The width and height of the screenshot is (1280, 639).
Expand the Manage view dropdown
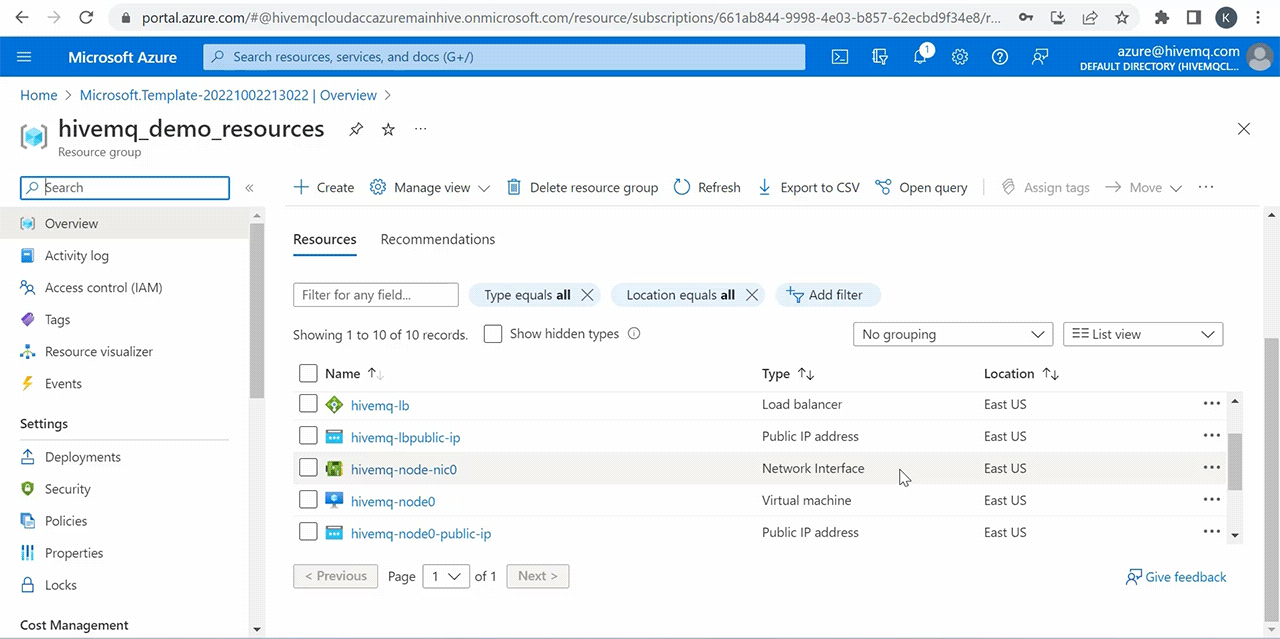[x=430, y=187]
